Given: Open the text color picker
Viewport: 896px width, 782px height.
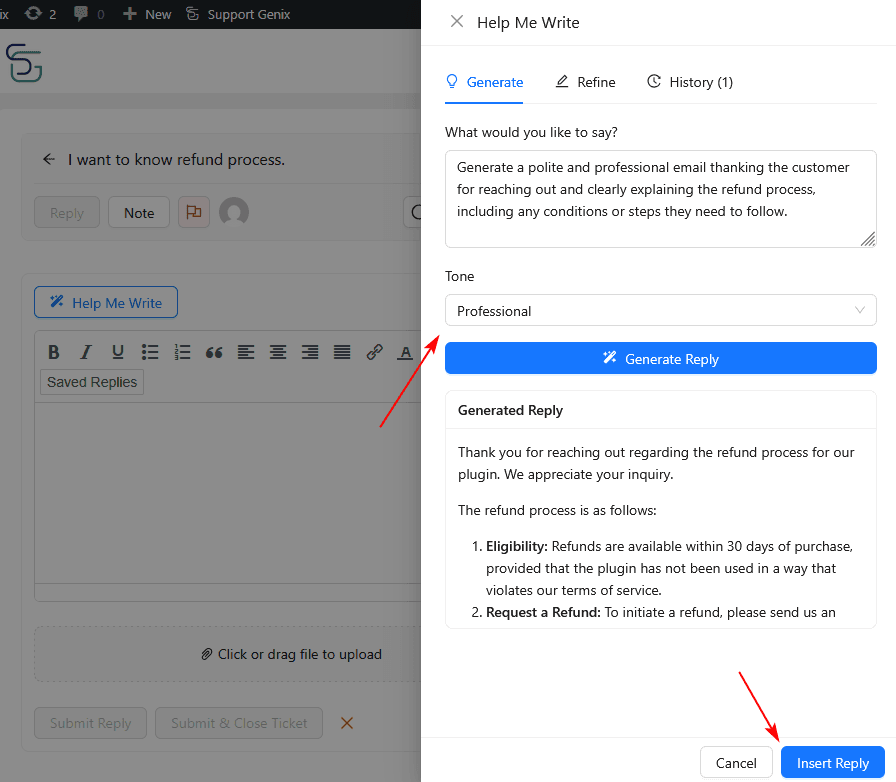Looking at the screenshot, I should pyautogui.click(x=405, y=352).
